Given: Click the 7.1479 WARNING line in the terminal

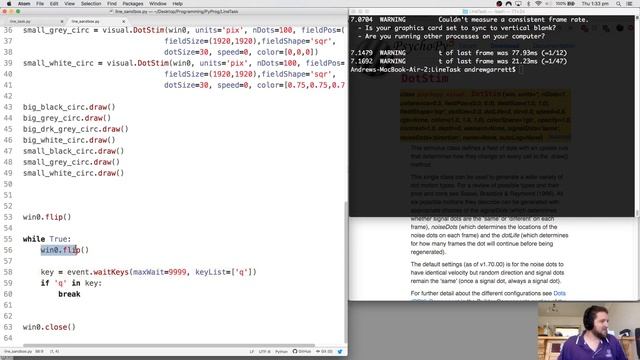Looking at the screenshot, I should tap(459, 53).
